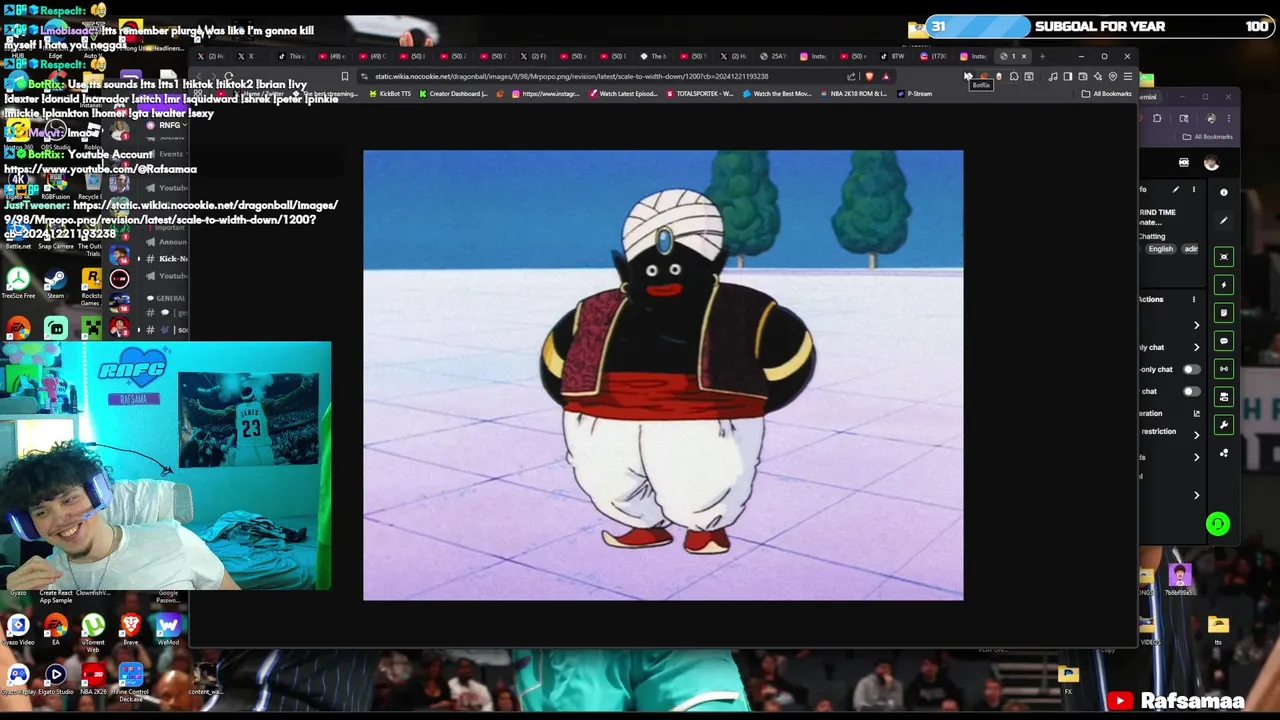
Task: Click the share icon in the address bar
Action: [x=852, y=76]
